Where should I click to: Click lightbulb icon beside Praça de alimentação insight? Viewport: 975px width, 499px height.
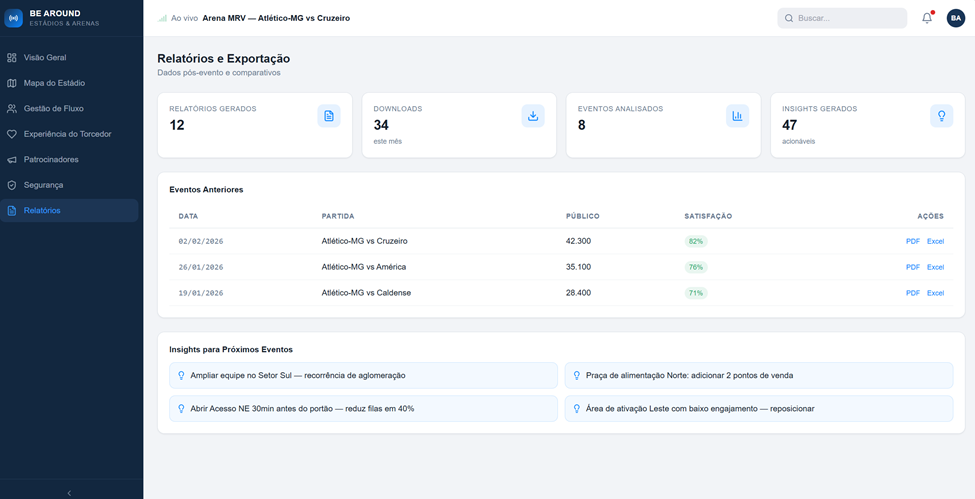pos(576,375)
